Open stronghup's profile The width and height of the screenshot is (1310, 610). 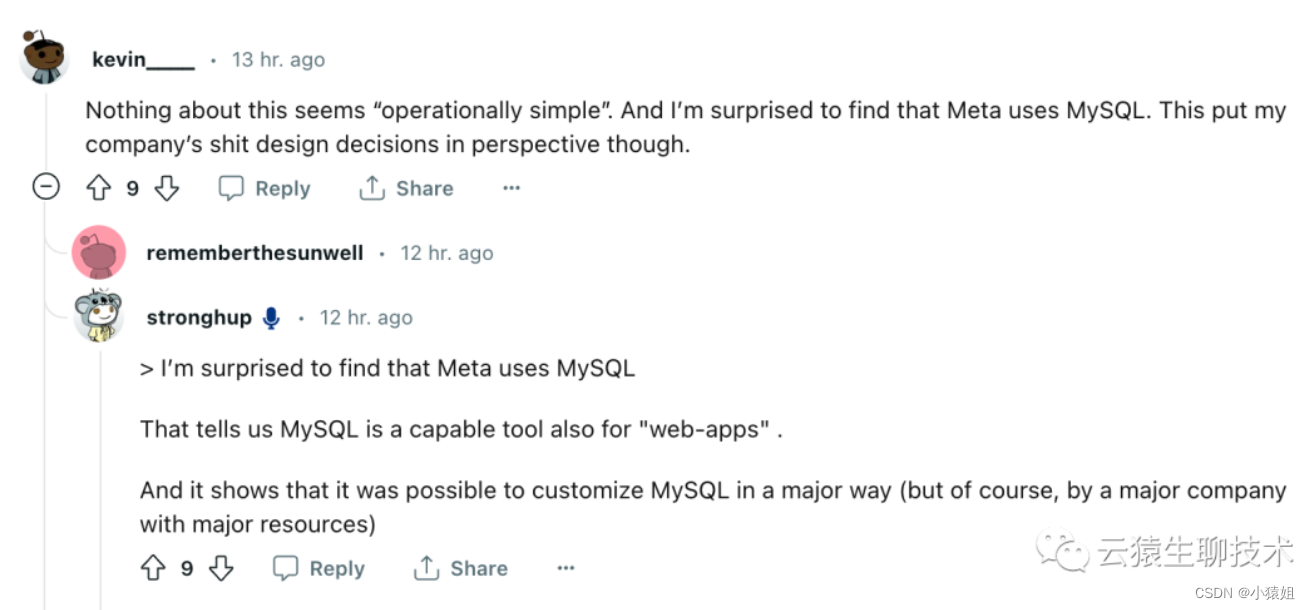point(198,317)
